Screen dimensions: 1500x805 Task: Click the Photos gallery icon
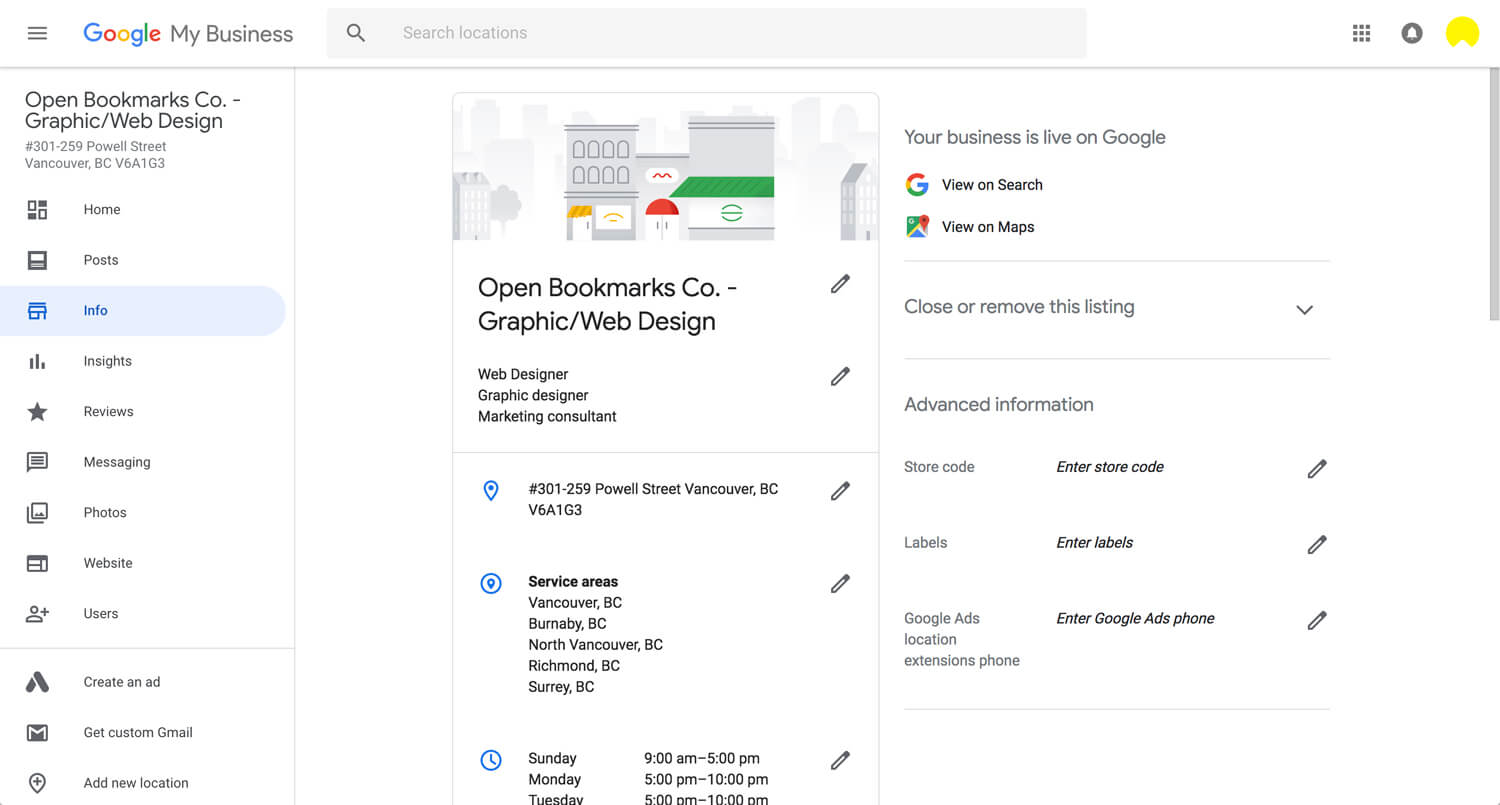tap(37, 512)
